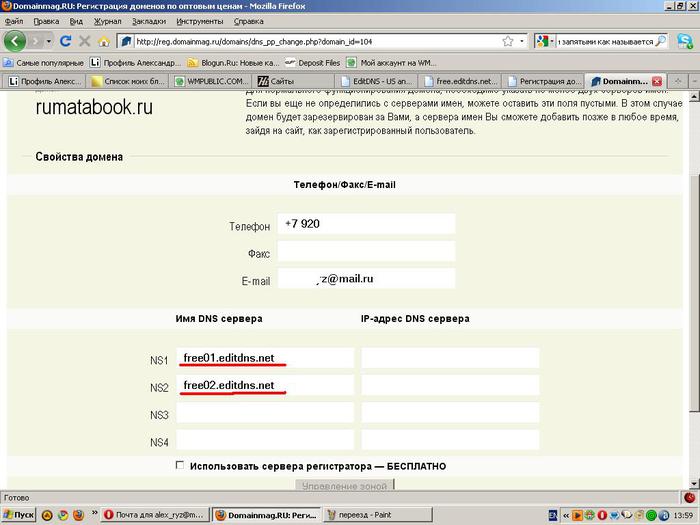The height and width of the screenshot is (525, 700).
Task: Click the NS2 DNS server name field
Action: click(x=265, y=385)
